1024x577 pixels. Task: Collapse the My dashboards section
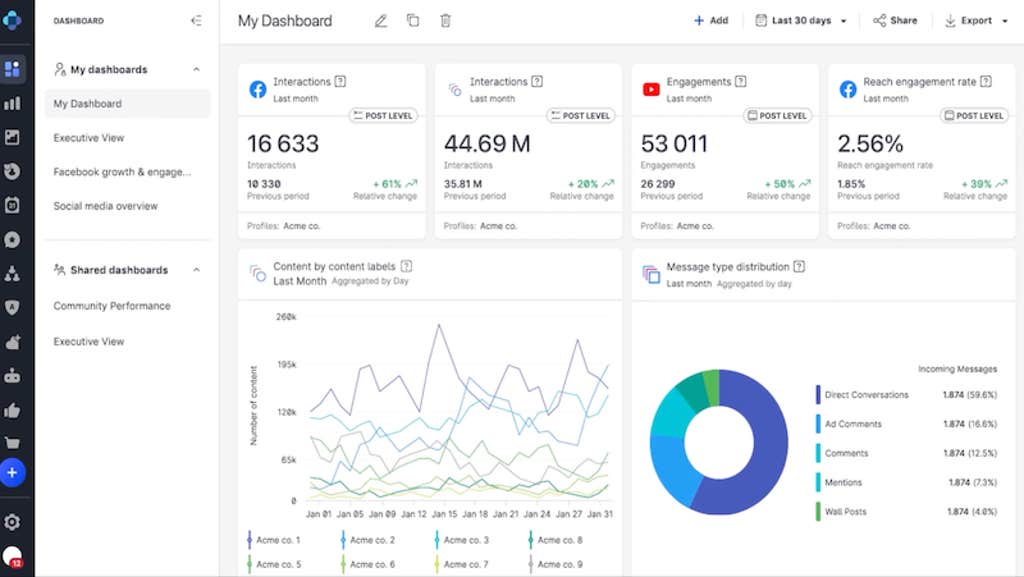click(x=196, y=70)
